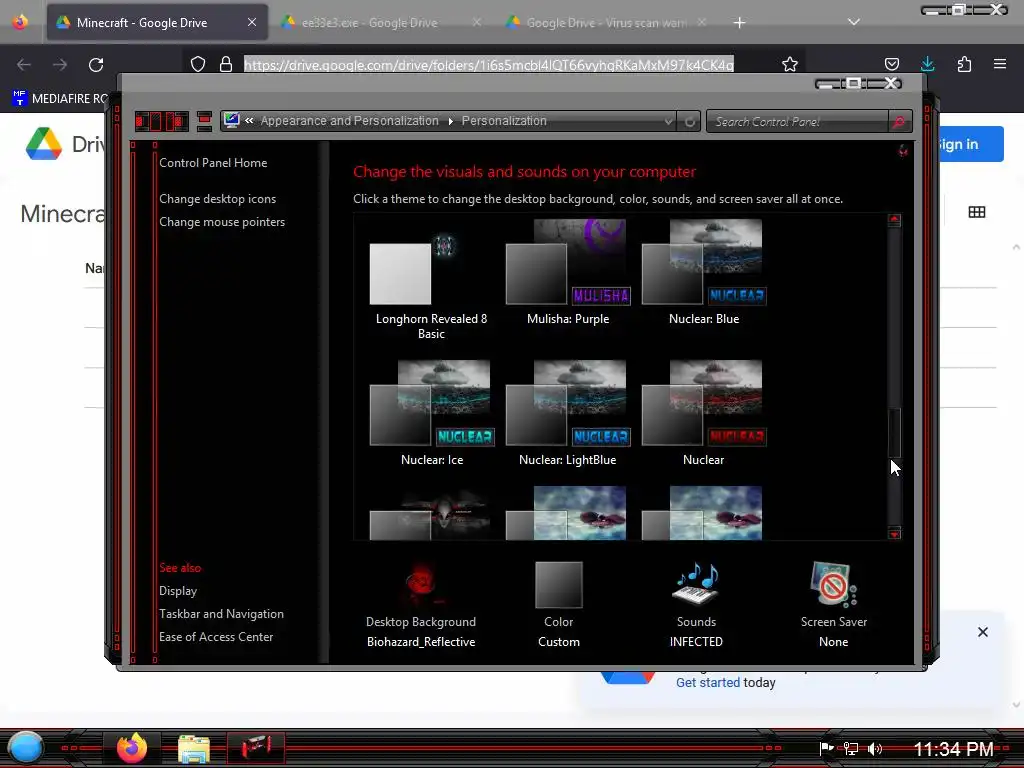
Task: Go forward in Firefox
Action: tap(60, 65)
